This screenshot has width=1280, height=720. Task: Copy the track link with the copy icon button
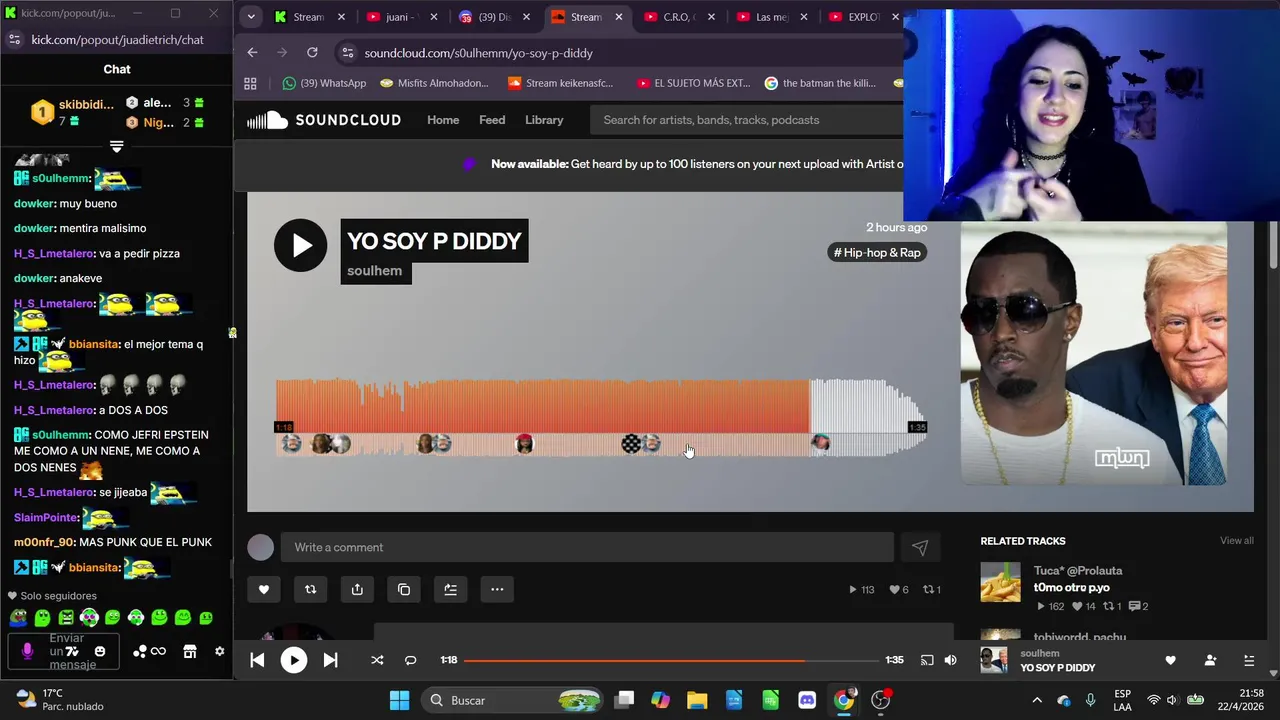(x=404, y=589)
